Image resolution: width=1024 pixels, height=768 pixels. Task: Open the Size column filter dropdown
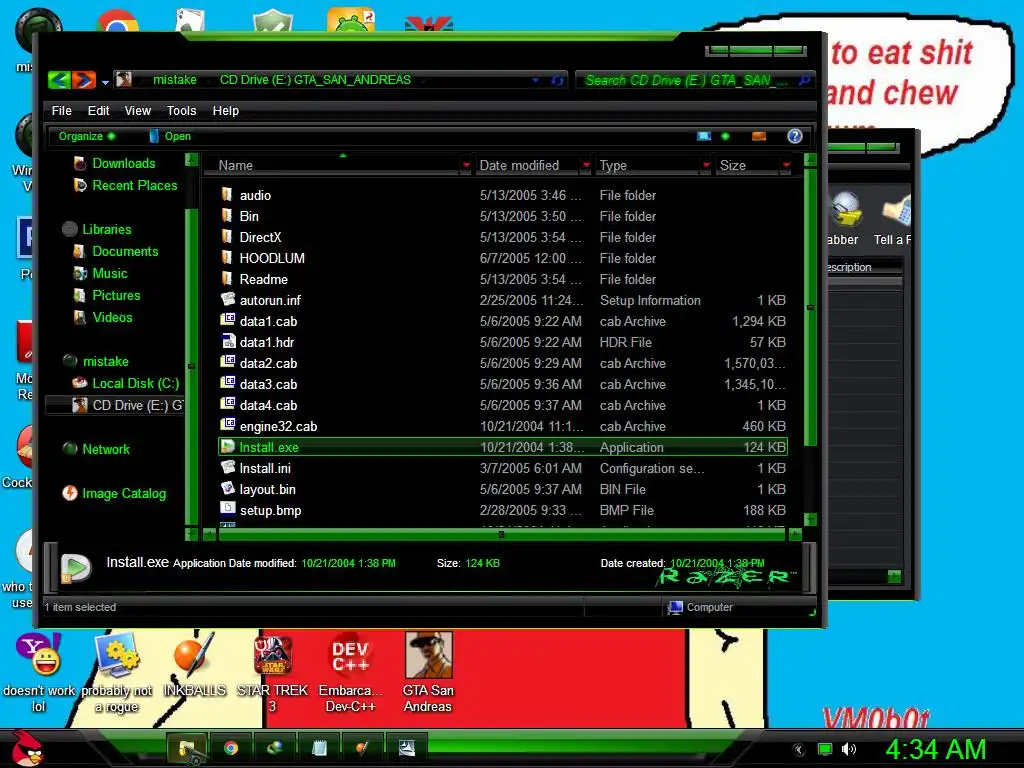point(786,165)
